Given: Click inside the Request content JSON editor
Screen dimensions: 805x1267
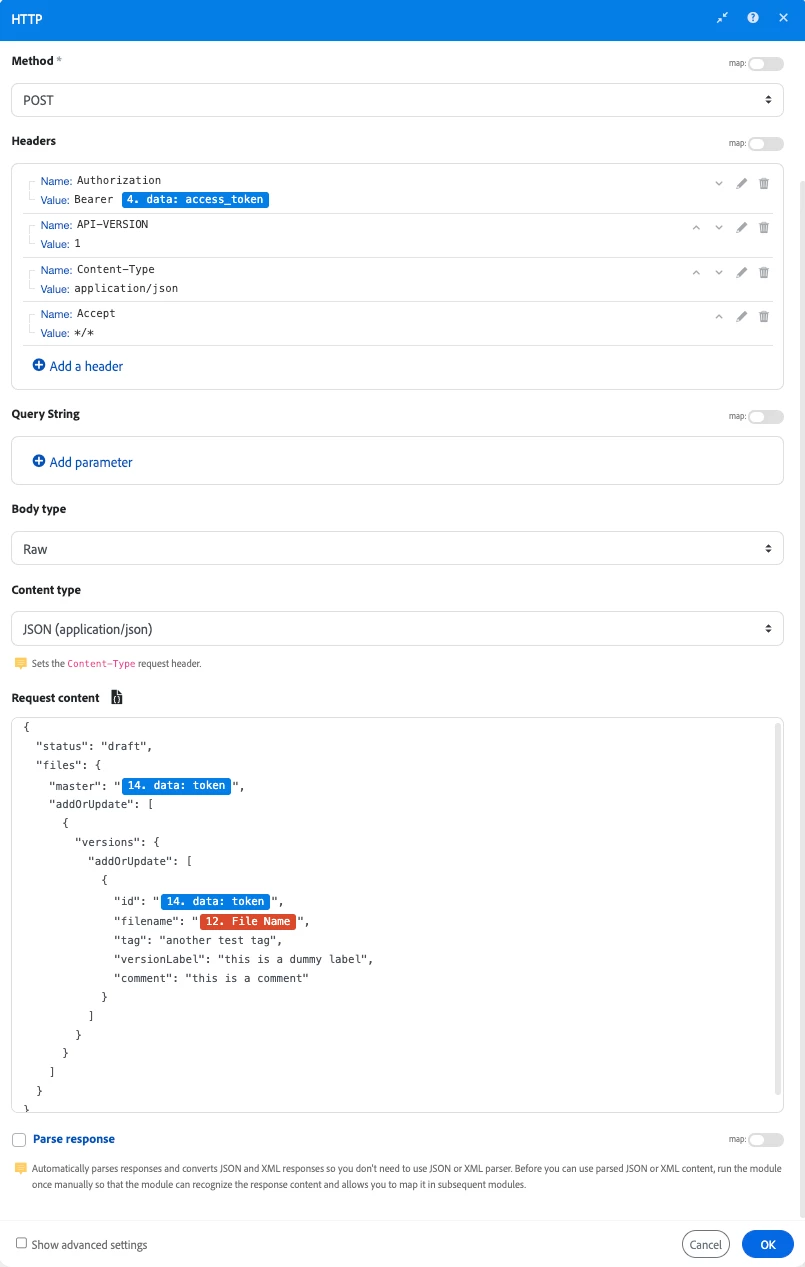Looking at the screenshot, I should 397,914.
